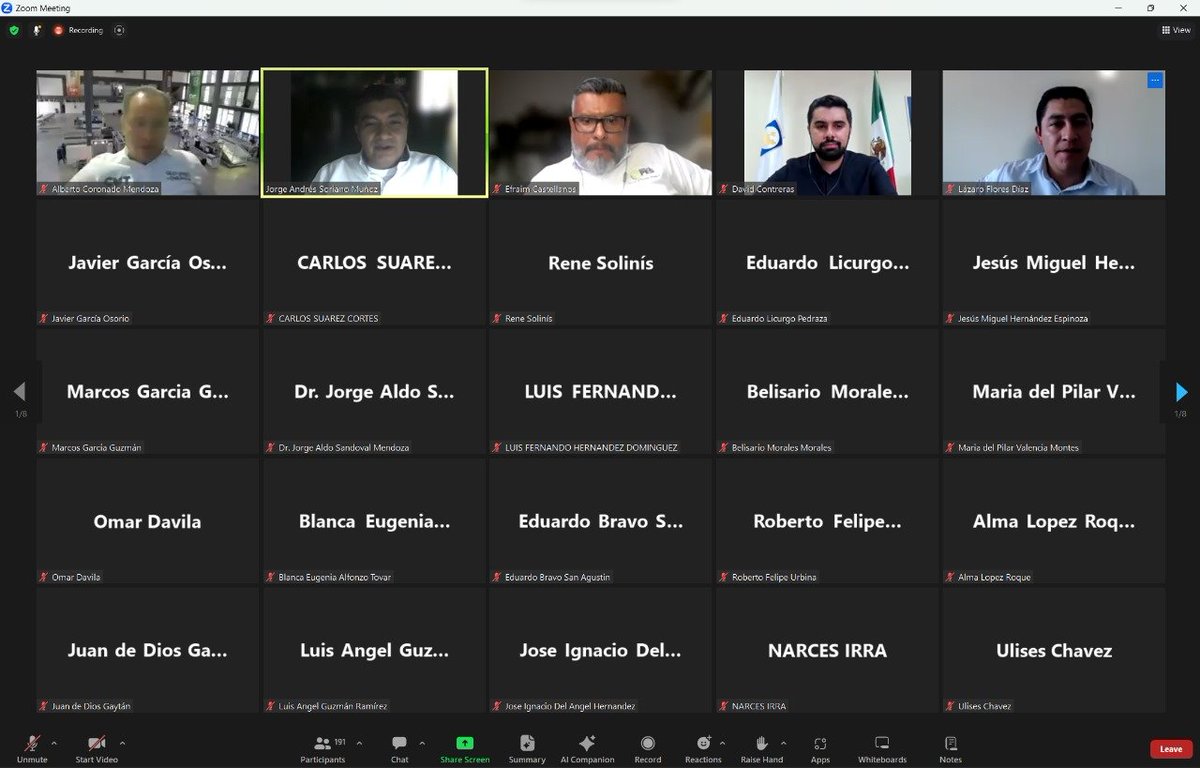Expand arrow next to Participants
1200x768 pixels.
359,743
